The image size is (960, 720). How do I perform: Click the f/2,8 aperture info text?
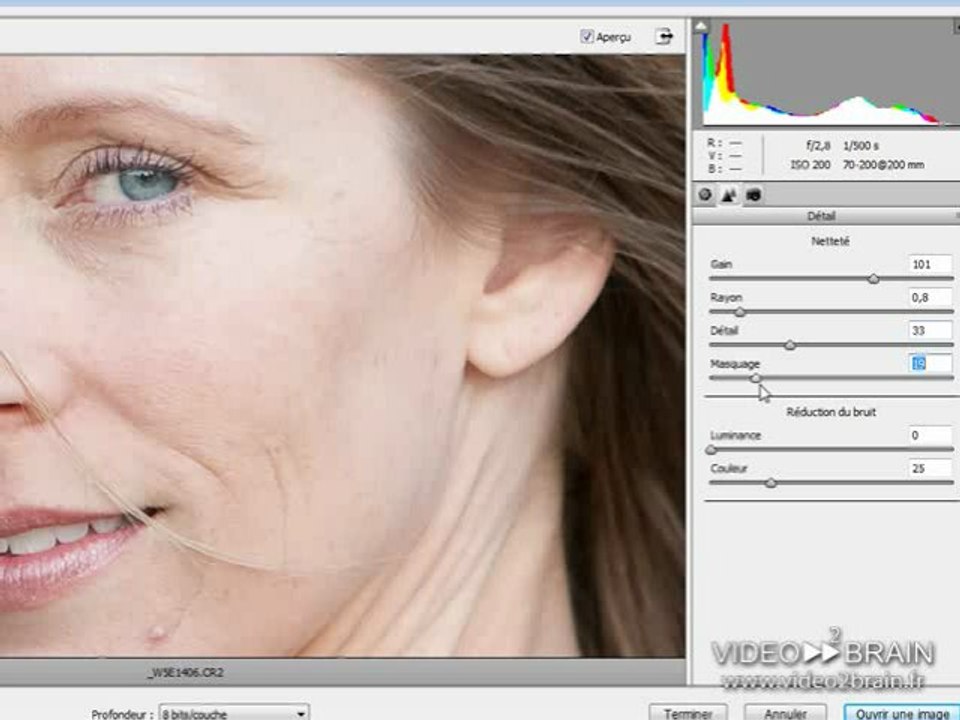point(818,146)
